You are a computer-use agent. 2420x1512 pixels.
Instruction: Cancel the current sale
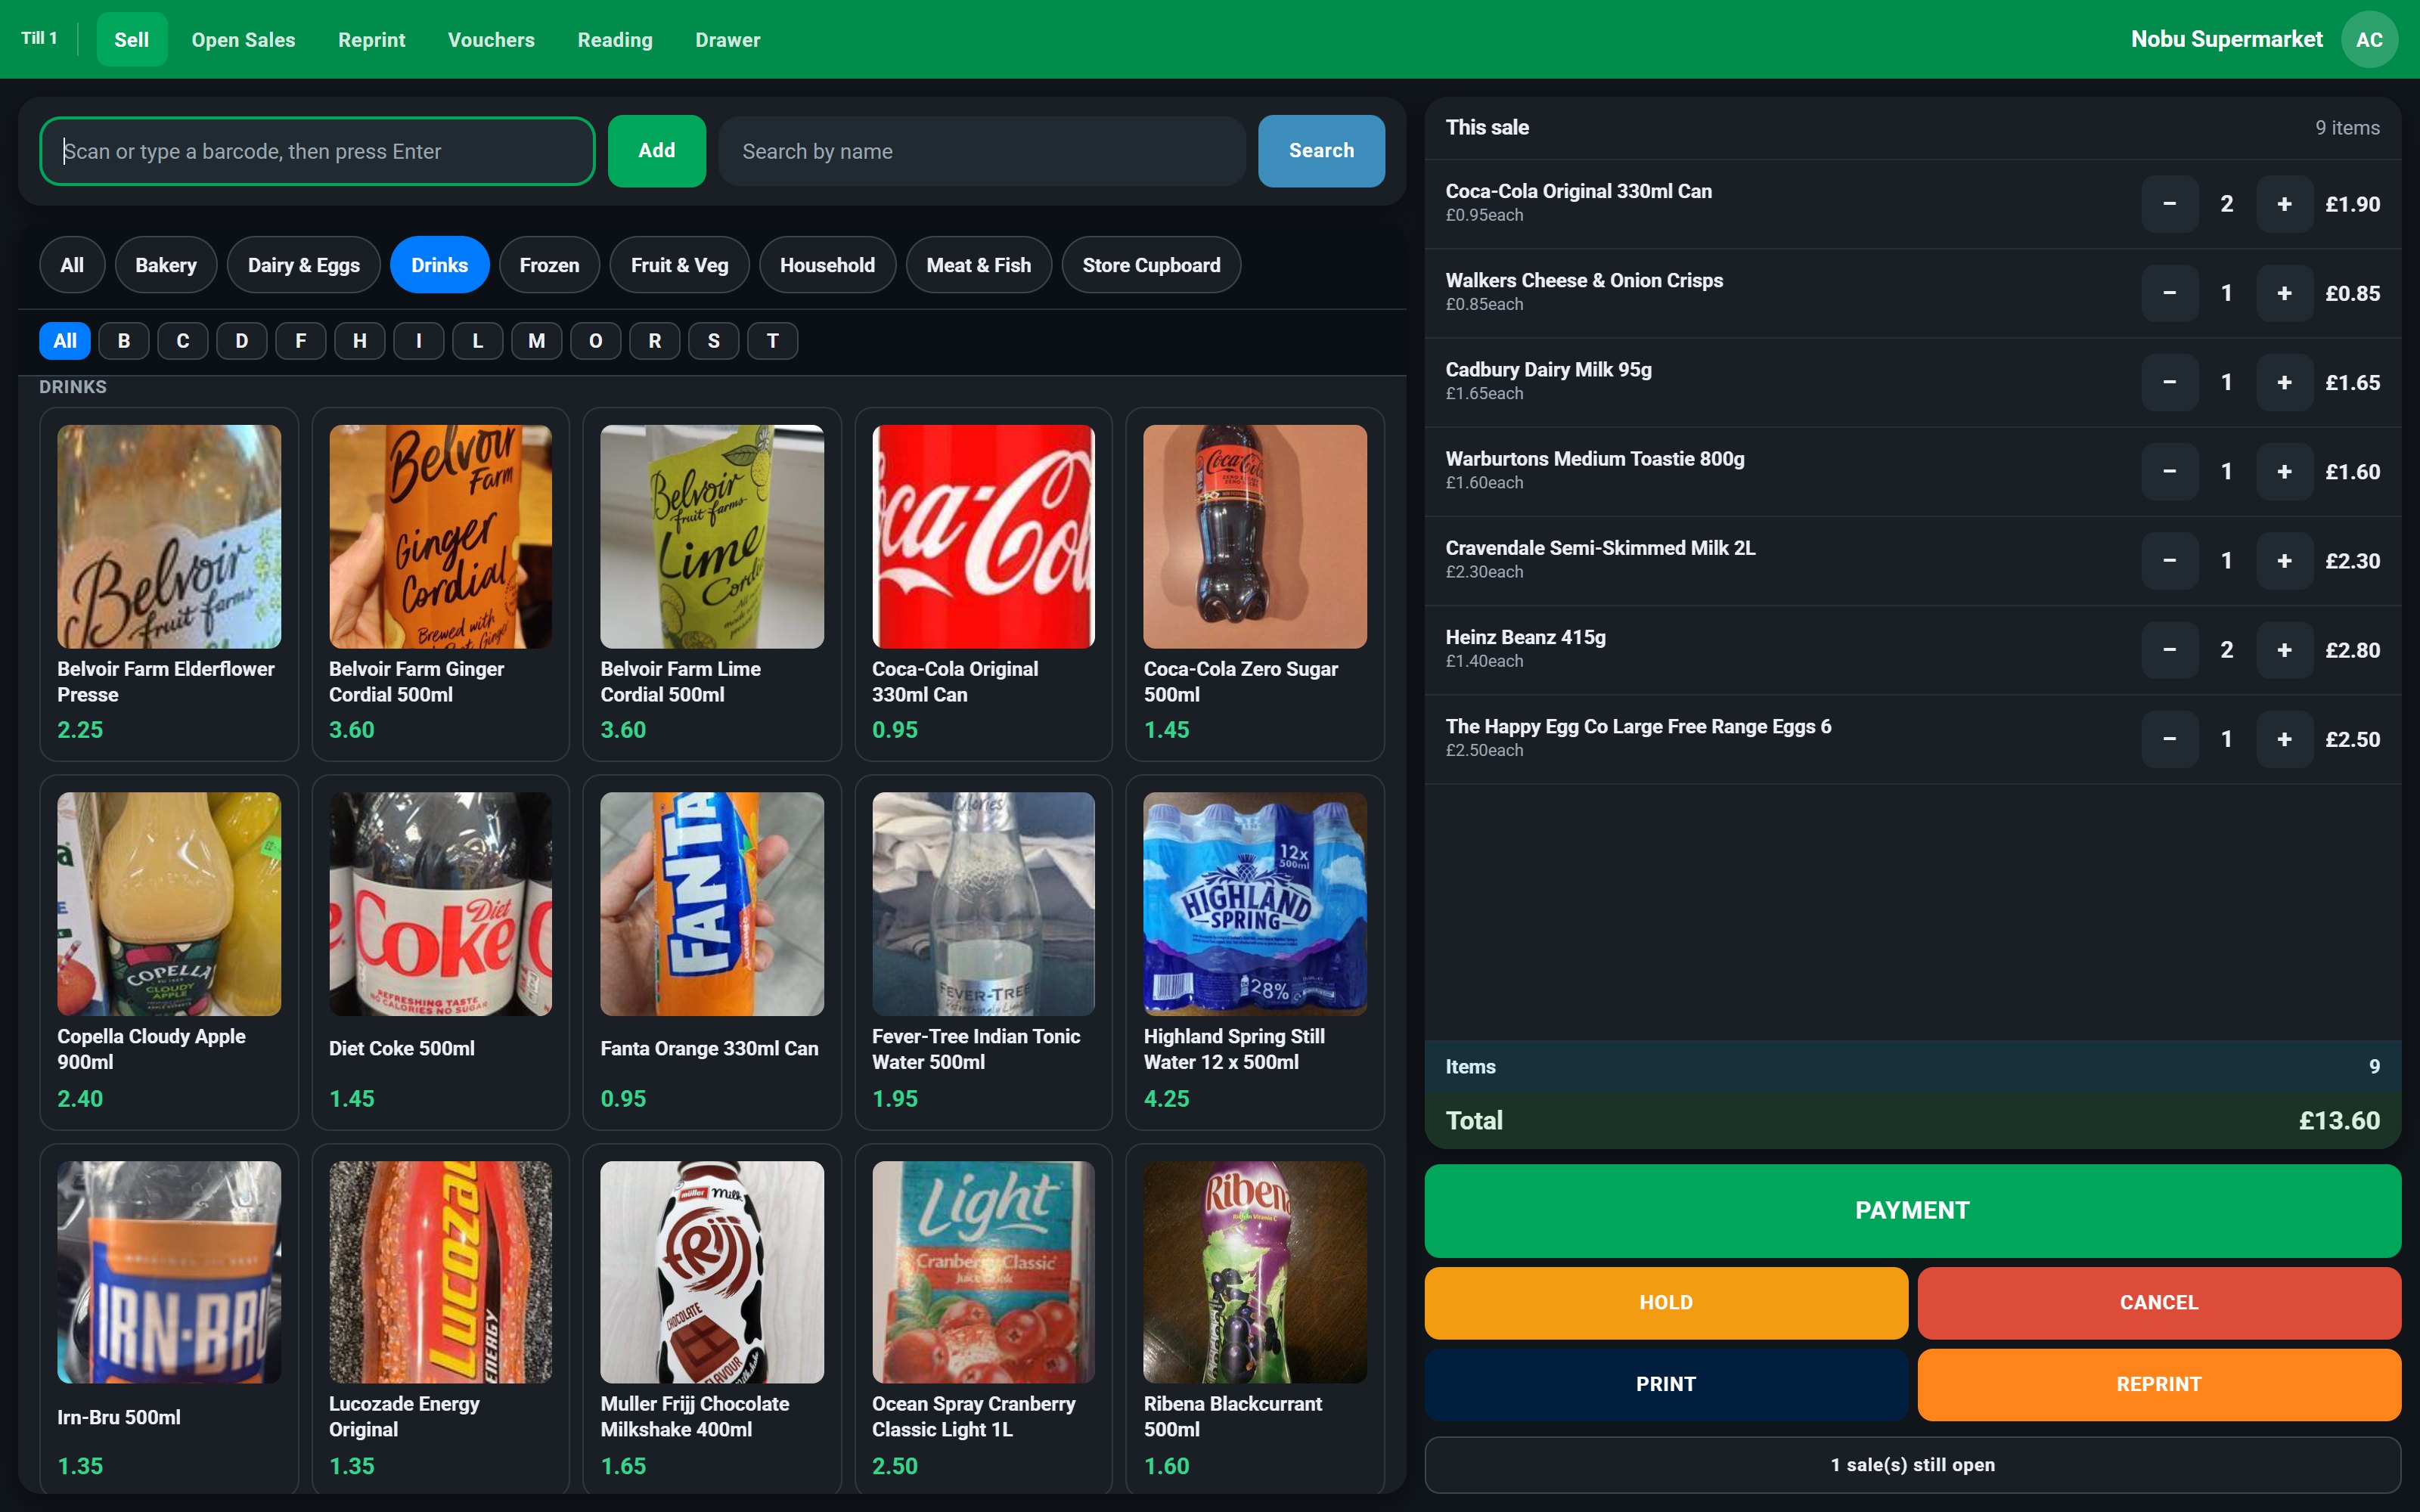pos(2159,1303)
